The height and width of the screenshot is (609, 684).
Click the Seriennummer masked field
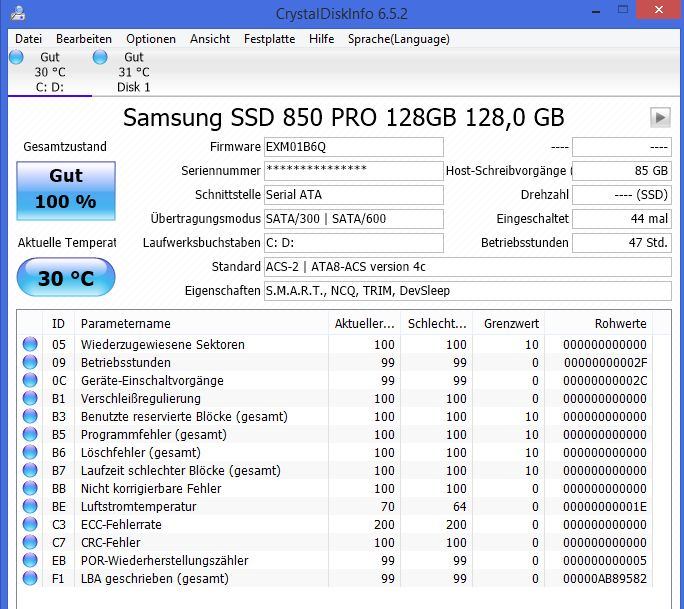(x=354, y=171)
